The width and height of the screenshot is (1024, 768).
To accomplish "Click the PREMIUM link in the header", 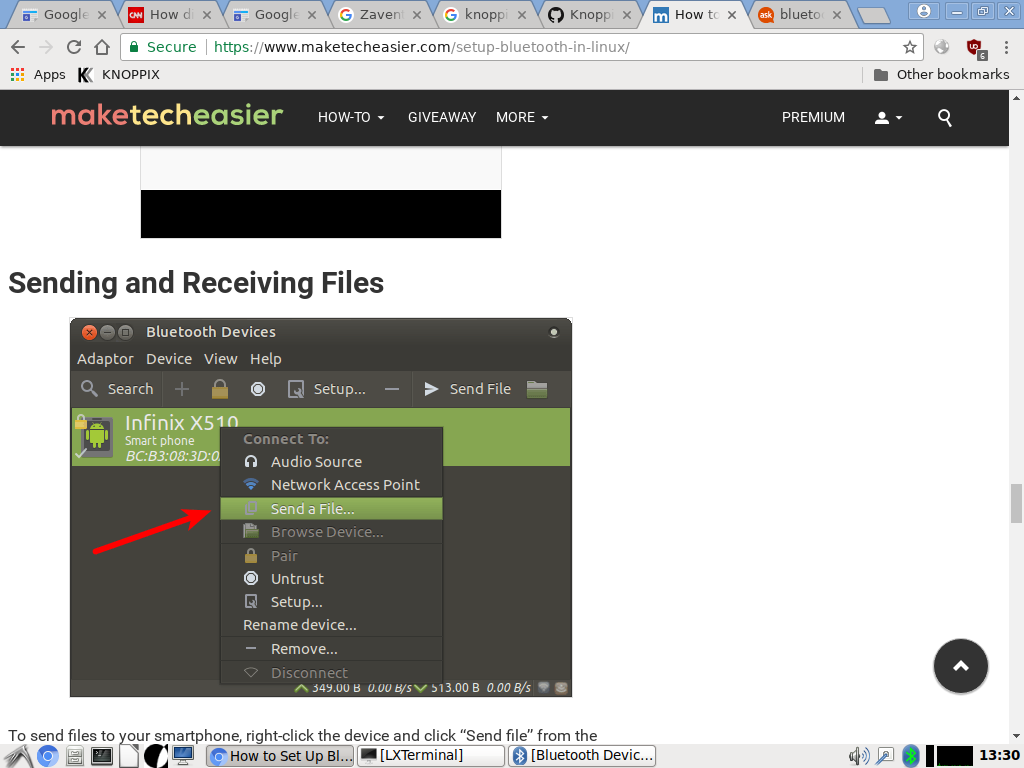I will point(813,117).
